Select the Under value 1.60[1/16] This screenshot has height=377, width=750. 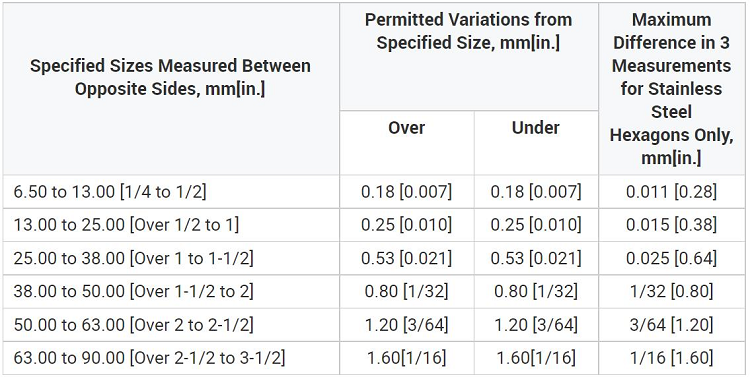(536, 358)
